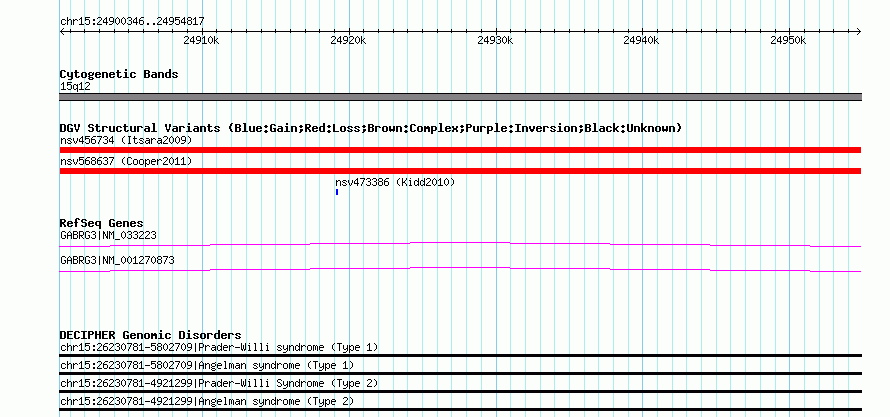The width and height of the screenshot is (890, 417).
Task: Open nsv473386 (Kidd2010) variant label
Action: point(395,183)
